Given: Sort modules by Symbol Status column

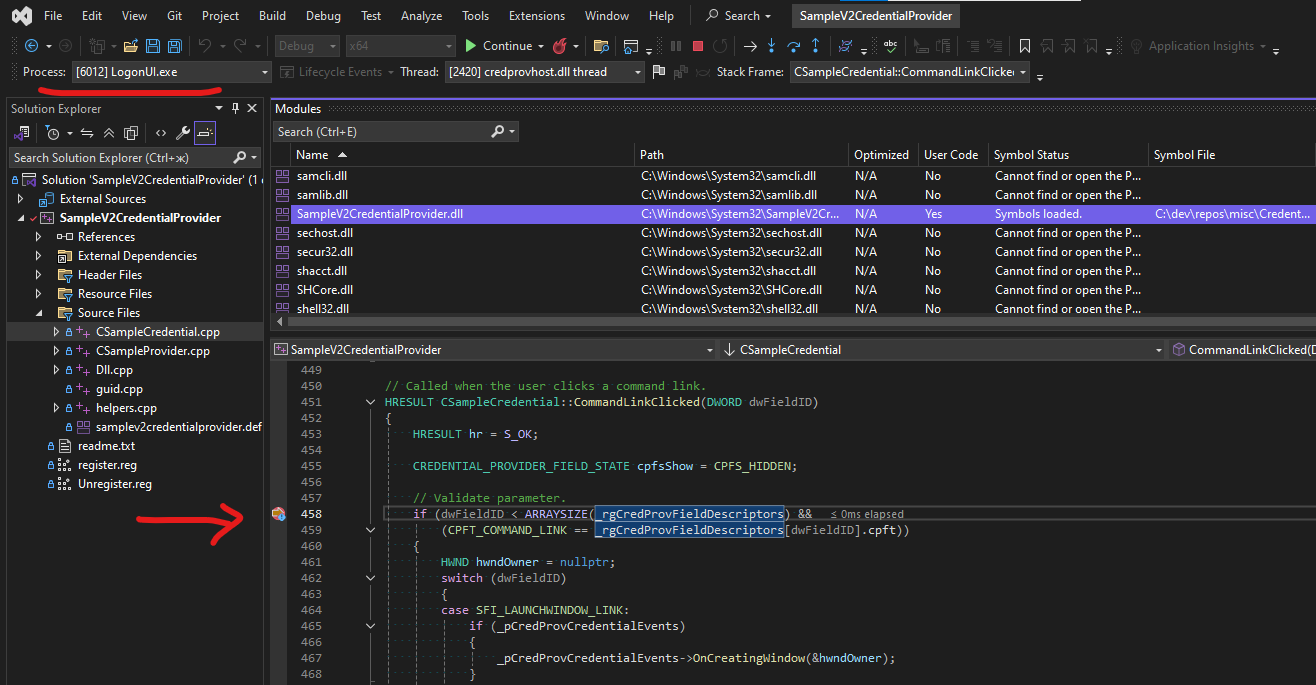Looking at the screenshot, I should click(x=1031, y=155).
